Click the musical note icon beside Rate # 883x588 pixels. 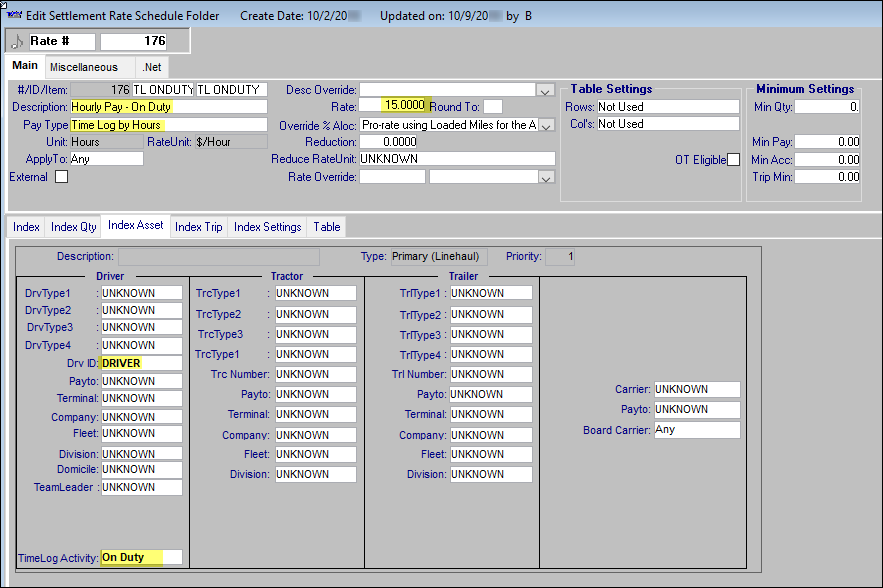click(x=14, y=41)
